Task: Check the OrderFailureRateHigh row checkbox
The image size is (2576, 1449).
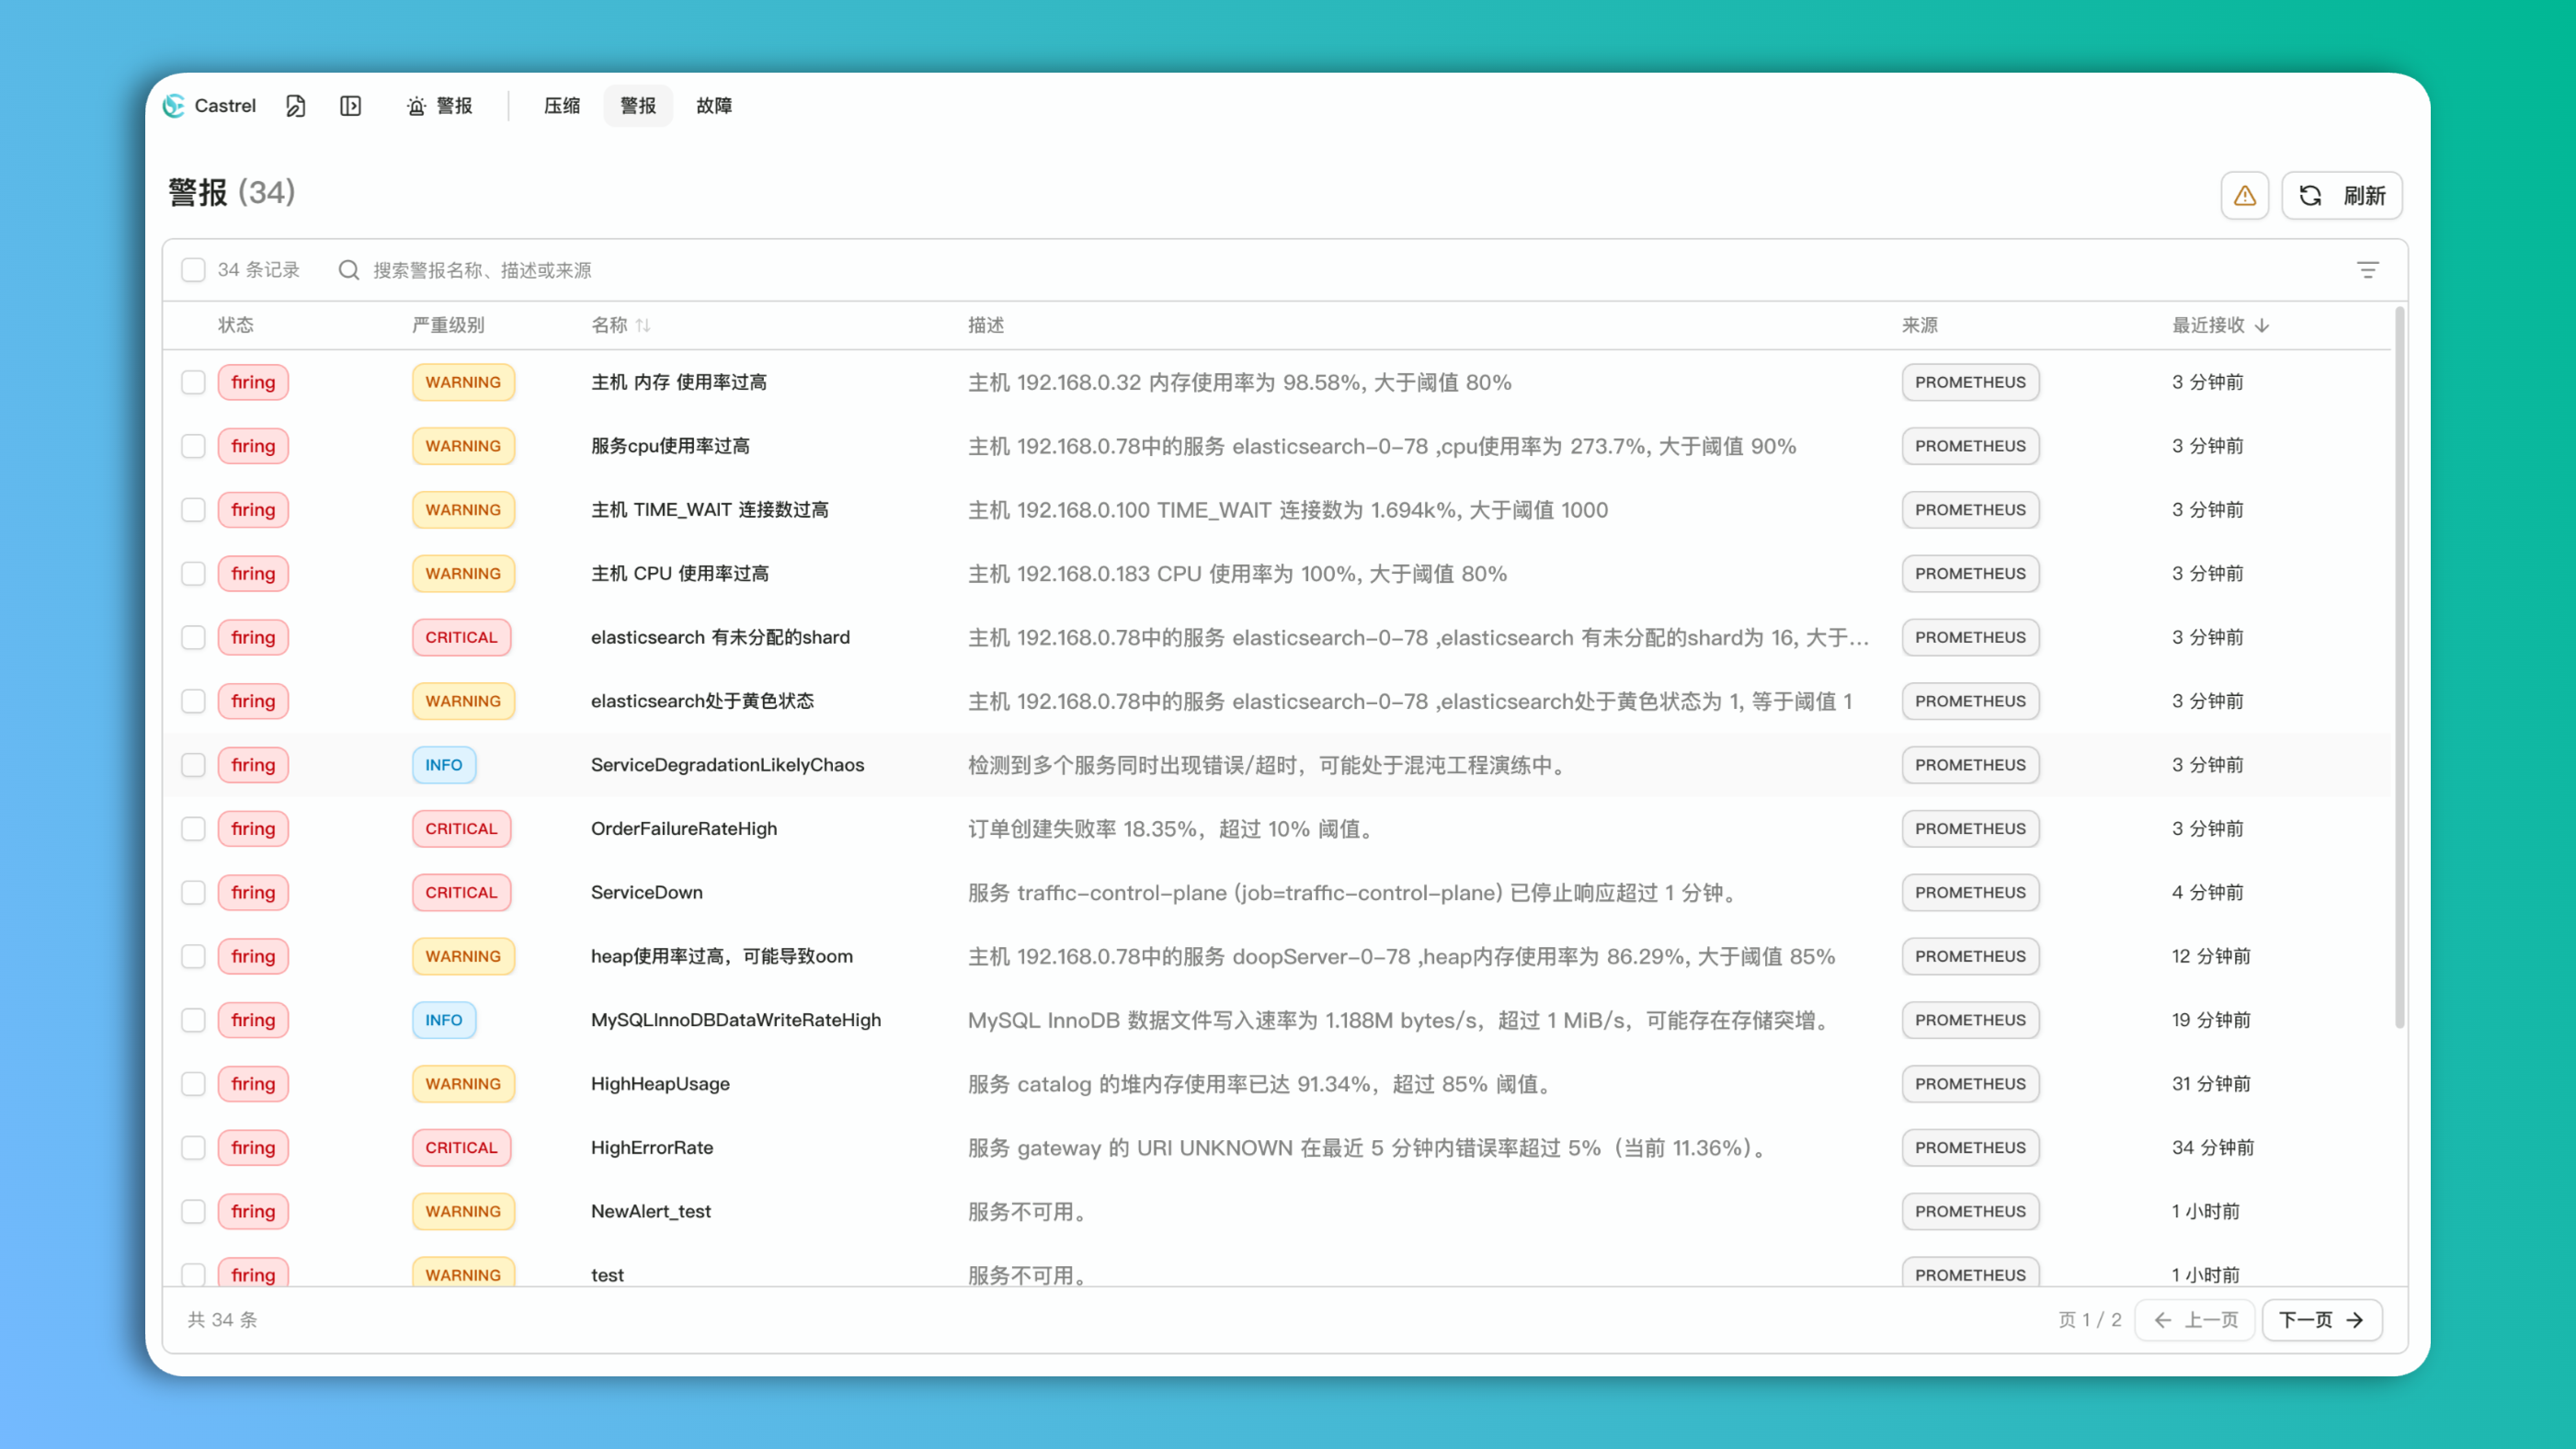Action: click(193, 829)
